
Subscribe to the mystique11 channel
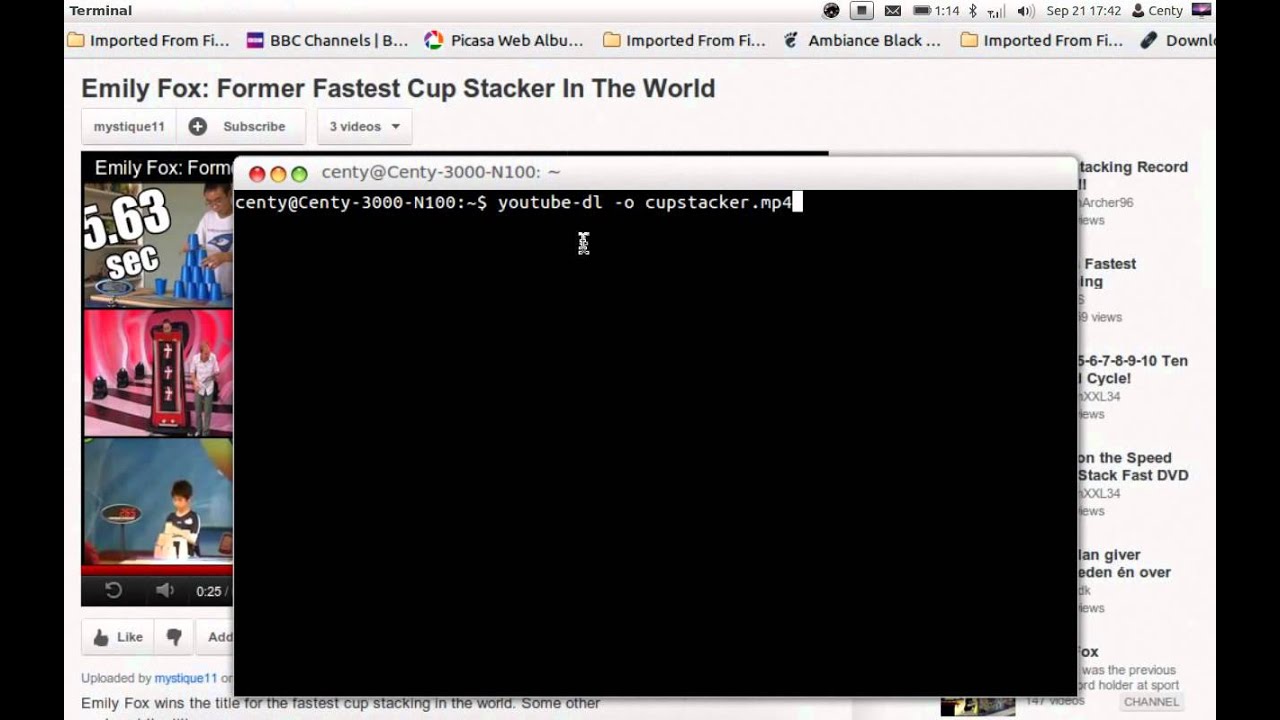(241, 127)
